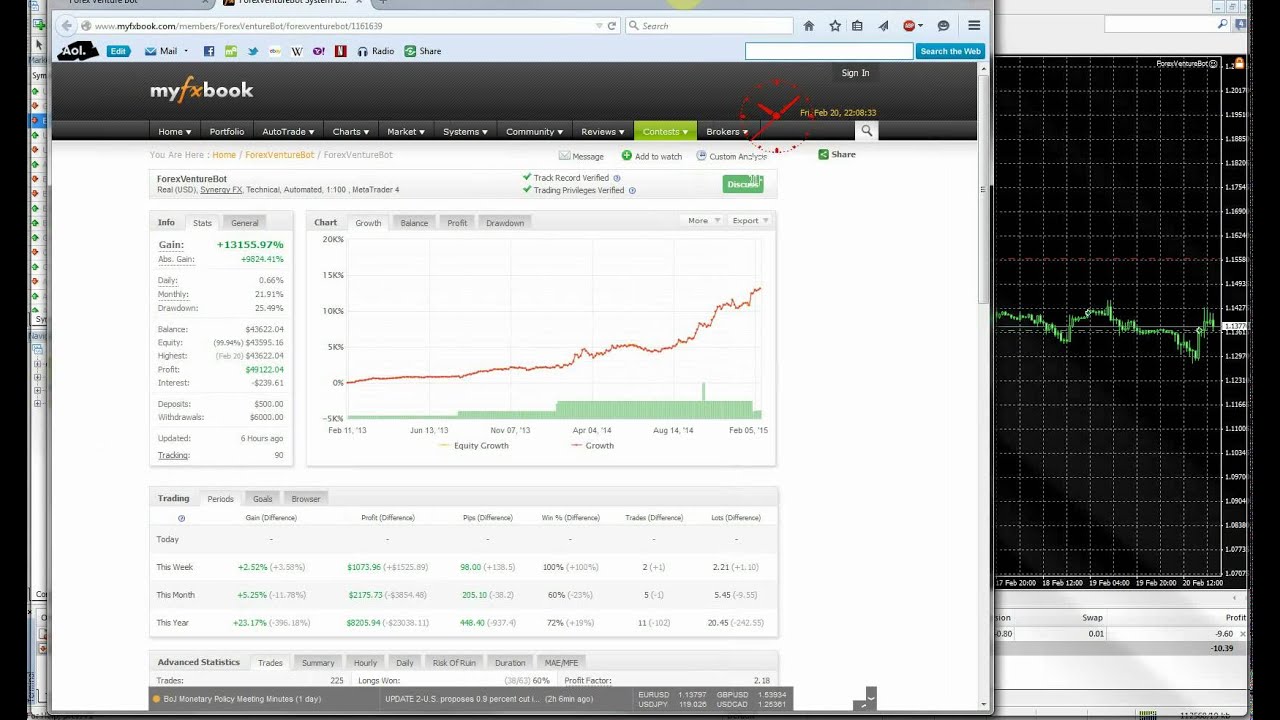Click Sign In
This screenshot has width=1280, height=720.
[855, 73]
